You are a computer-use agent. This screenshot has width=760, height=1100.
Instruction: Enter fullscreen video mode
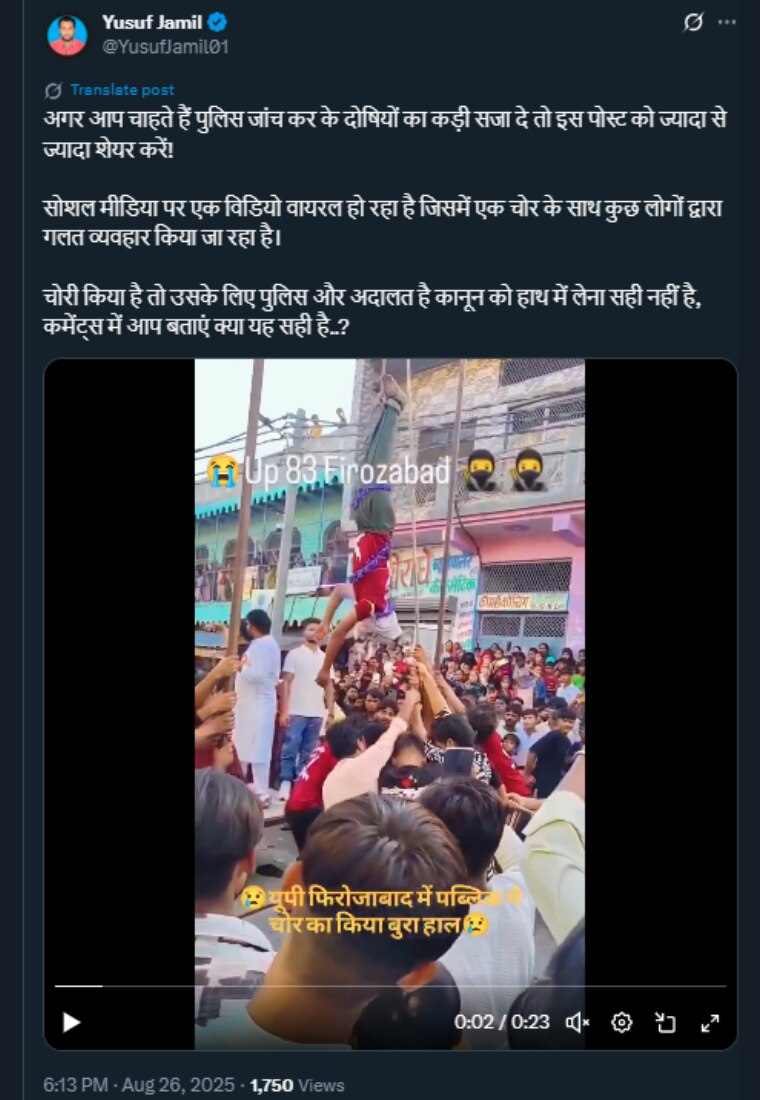click(710, 1022)
